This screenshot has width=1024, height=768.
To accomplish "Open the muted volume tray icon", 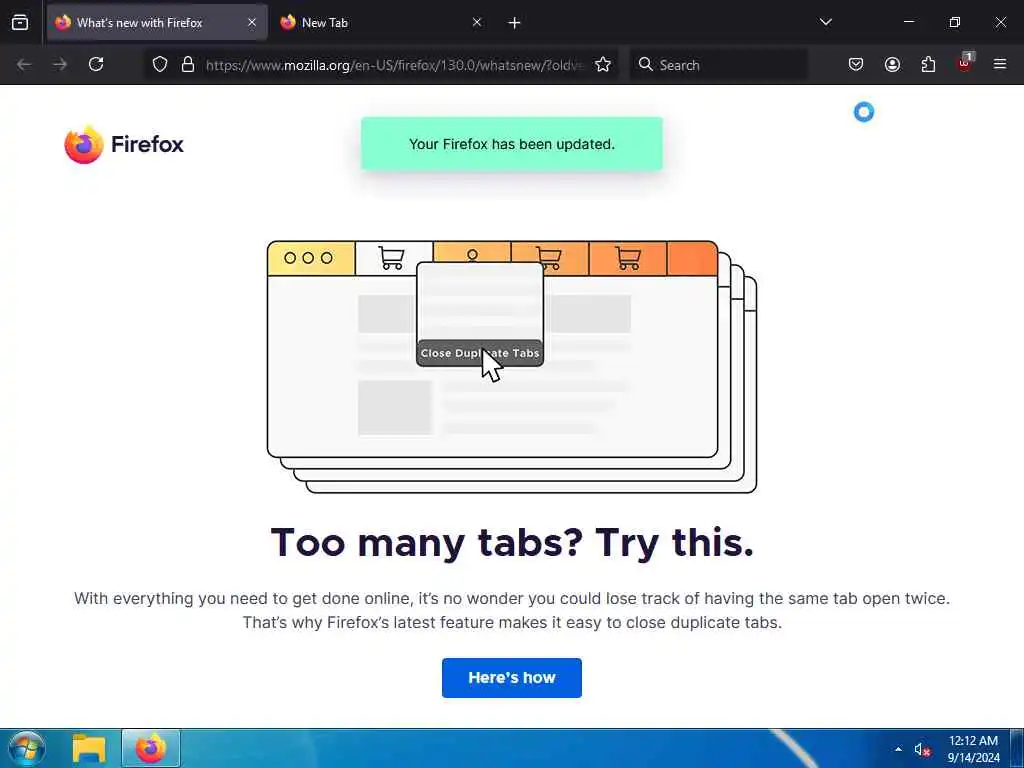I will 921,750.
